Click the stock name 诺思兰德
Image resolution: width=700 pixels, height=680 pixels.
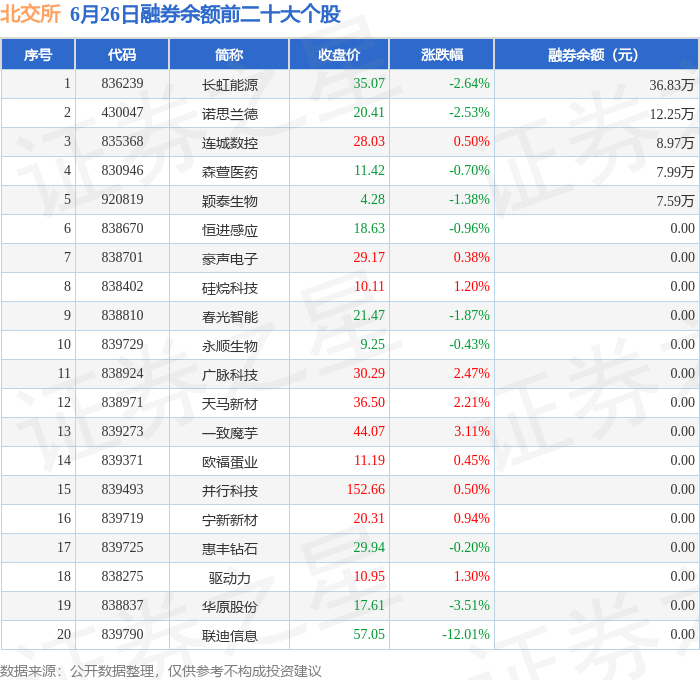tap(229, 113)
